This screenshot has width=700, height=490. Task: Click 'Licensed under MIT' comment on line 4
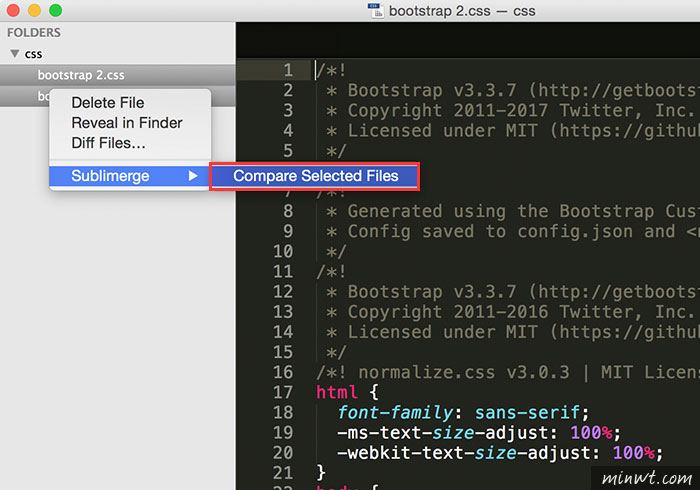pyautogui.click(x=512, y=131)
